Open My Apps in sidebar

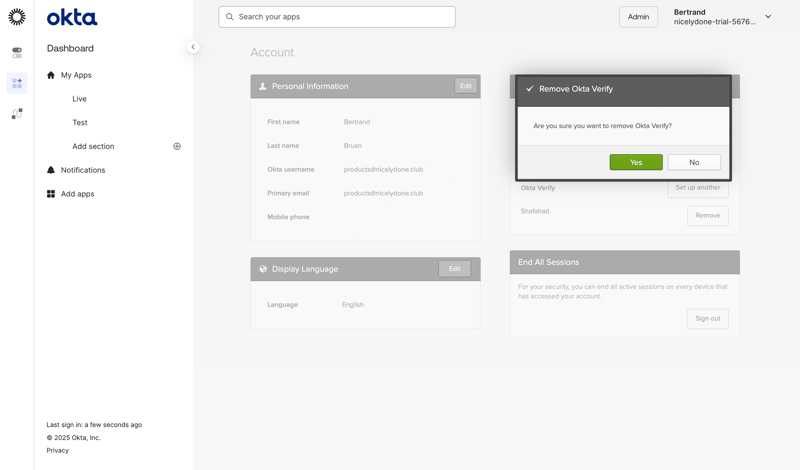(x=76, y=75)
